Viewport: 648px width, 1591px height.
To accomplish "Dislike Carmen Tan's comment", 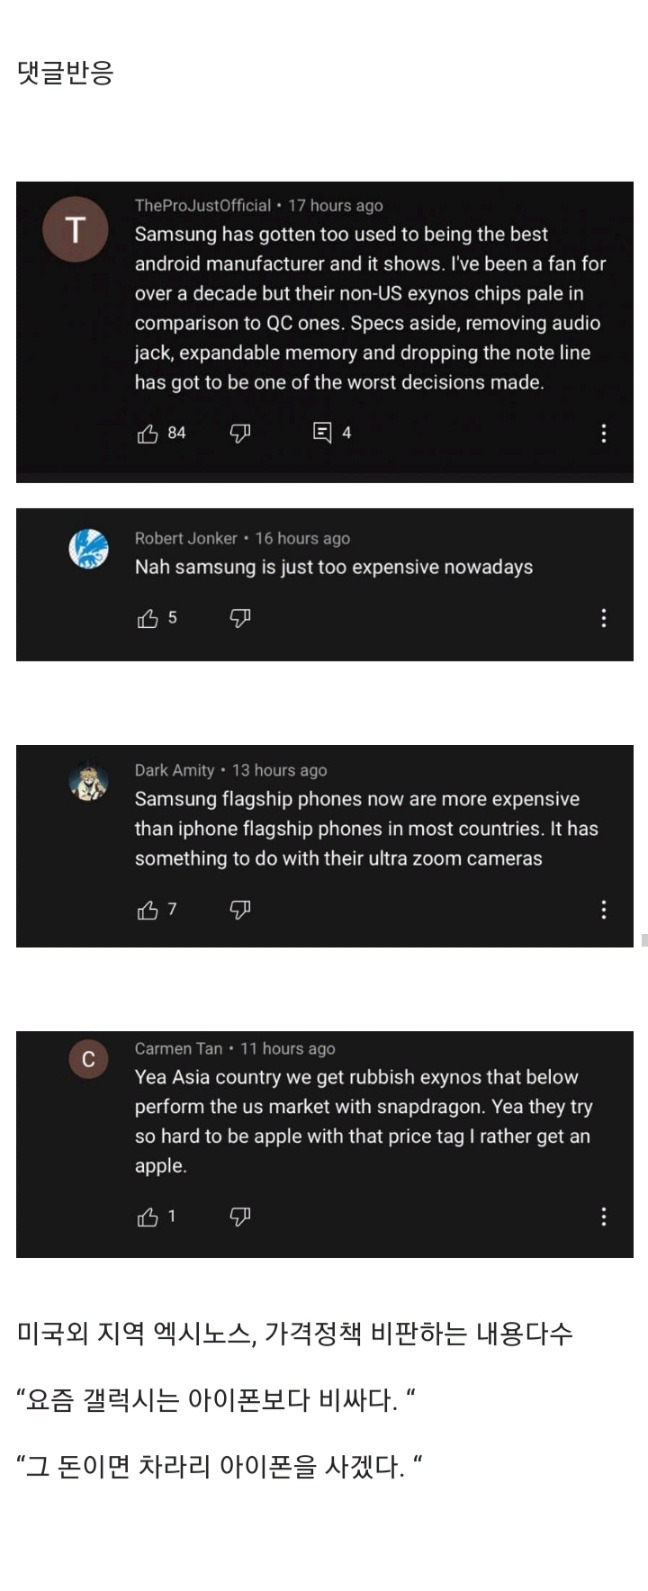I will click(x=240, y=1217).
